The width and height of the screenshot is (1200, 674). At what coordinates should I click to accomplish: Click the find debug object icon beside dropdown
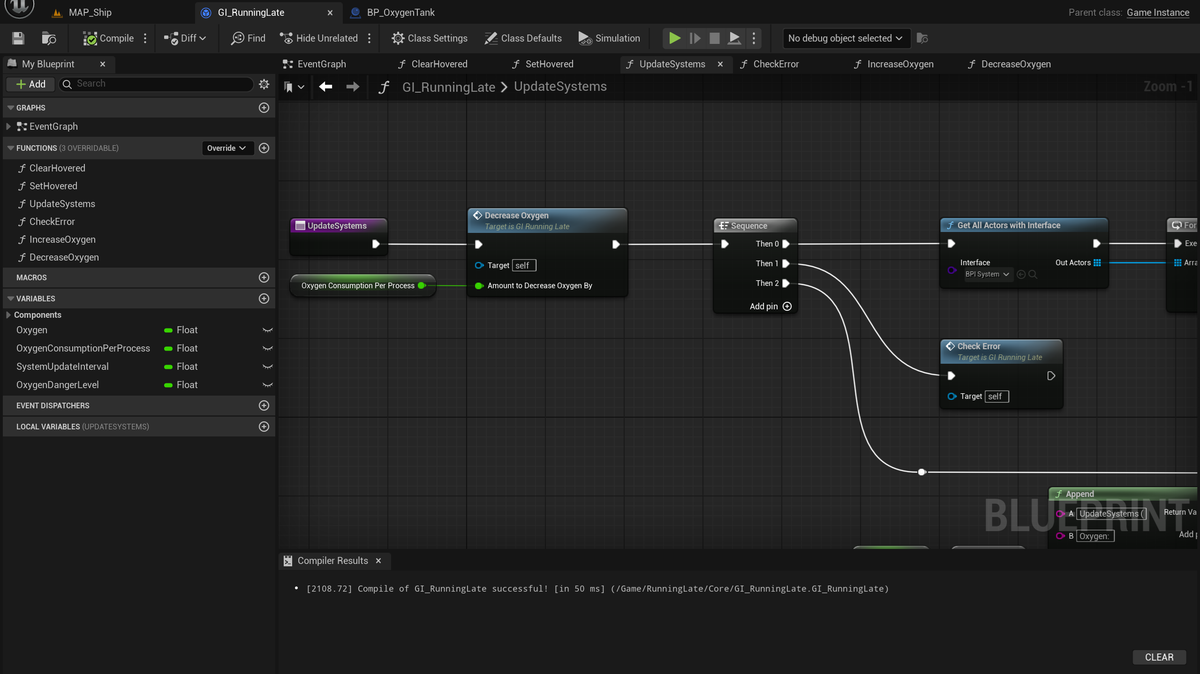[x=922, y=38]
